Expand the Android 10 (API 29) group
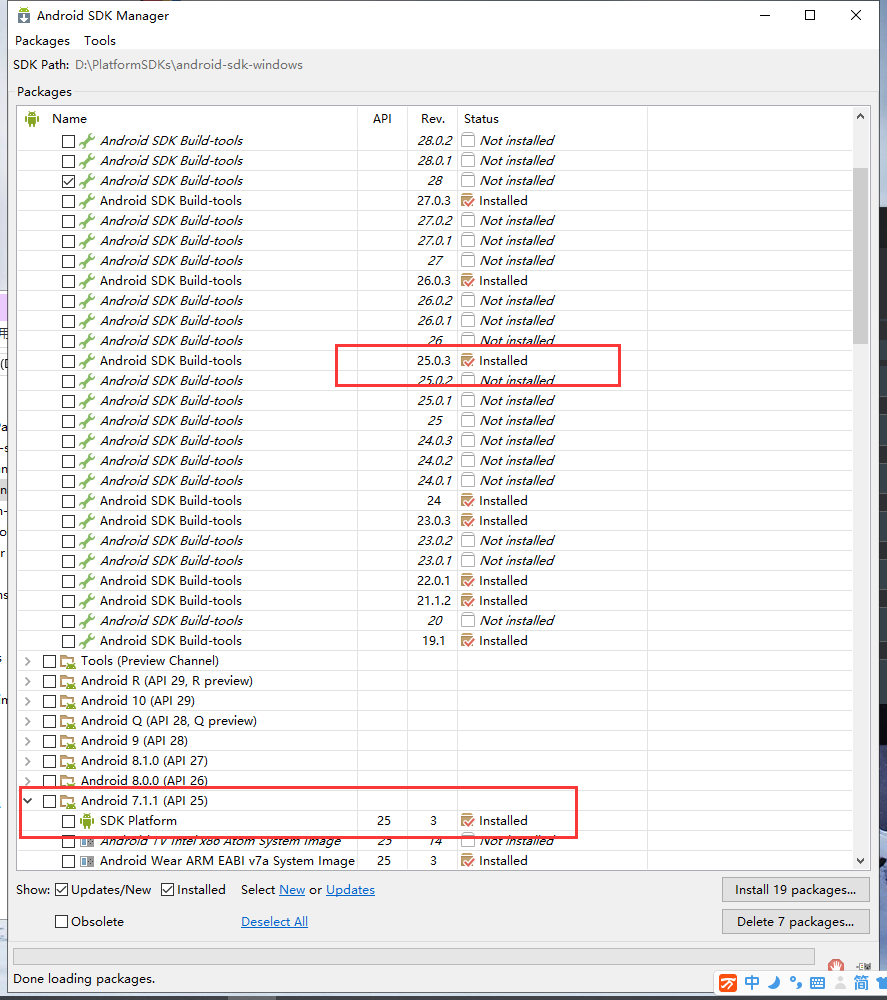 27,702
